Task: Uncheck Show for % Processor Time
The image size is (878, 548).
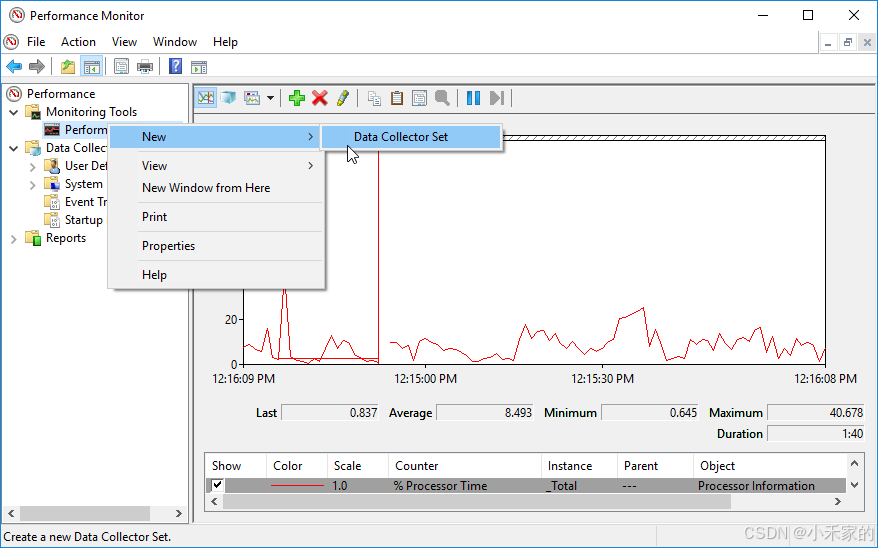Action: 217,485
